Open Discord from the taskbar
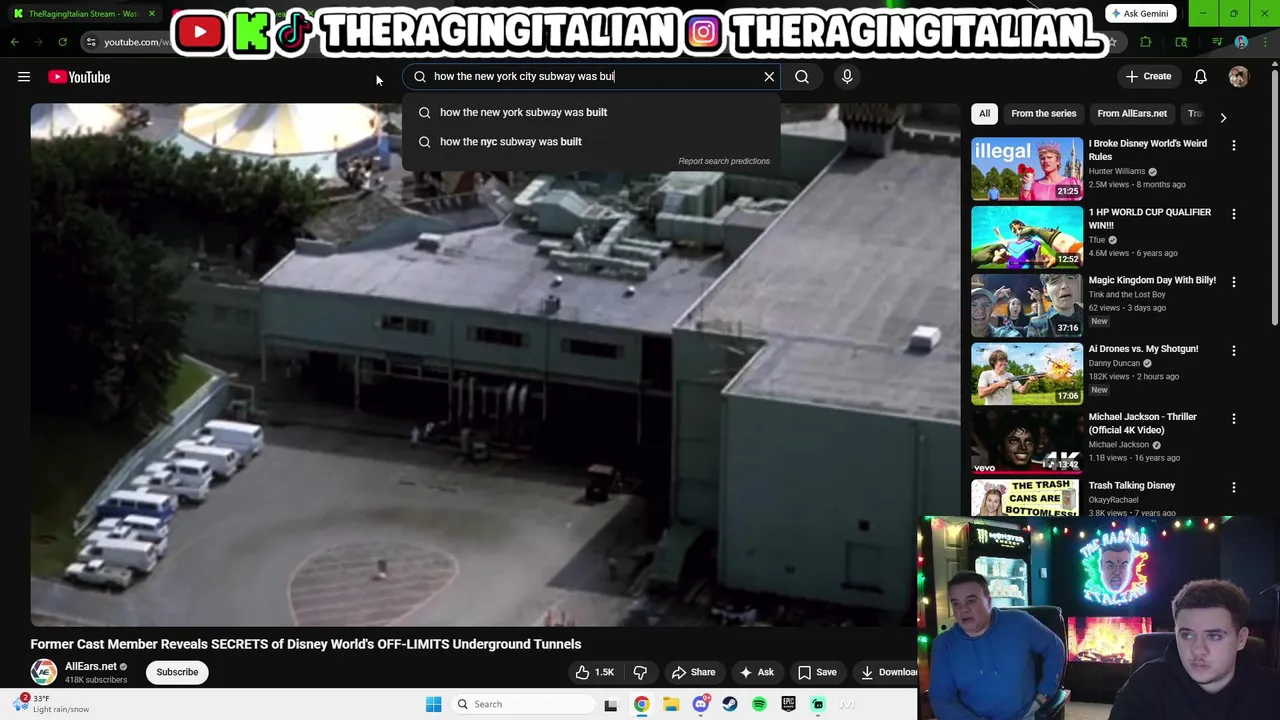 (700, 705)
